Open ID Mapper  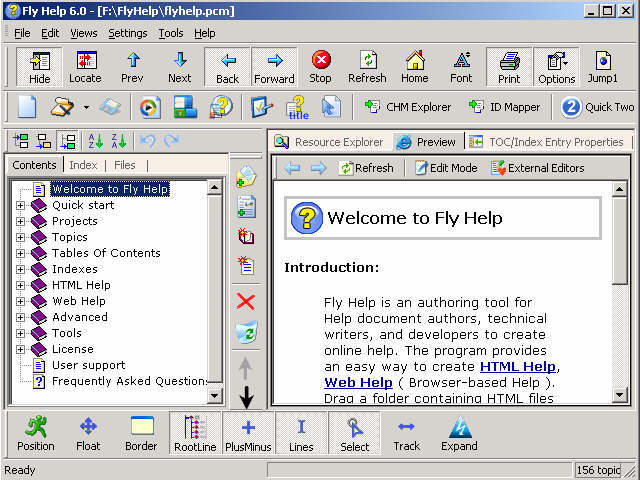(x=504, y=107)
